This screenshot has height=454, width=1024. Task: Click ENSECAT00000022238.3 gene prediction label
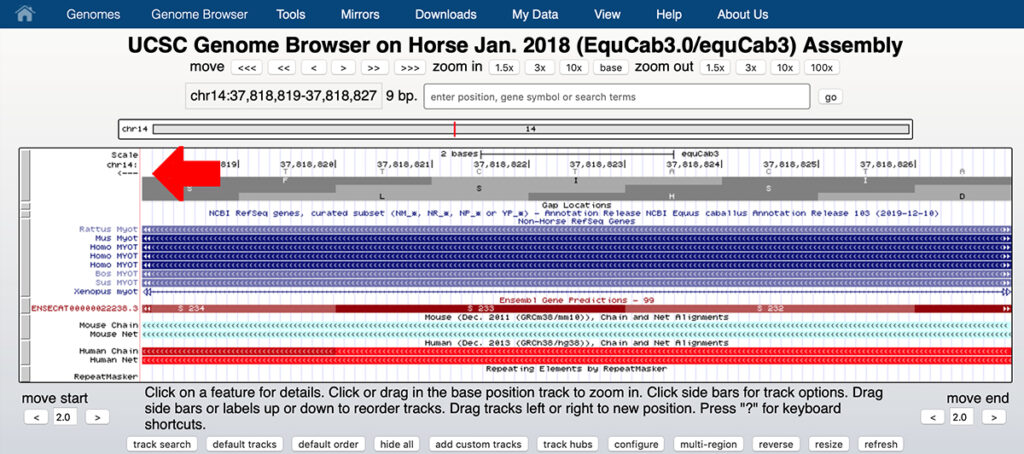[x=85, y=308]
